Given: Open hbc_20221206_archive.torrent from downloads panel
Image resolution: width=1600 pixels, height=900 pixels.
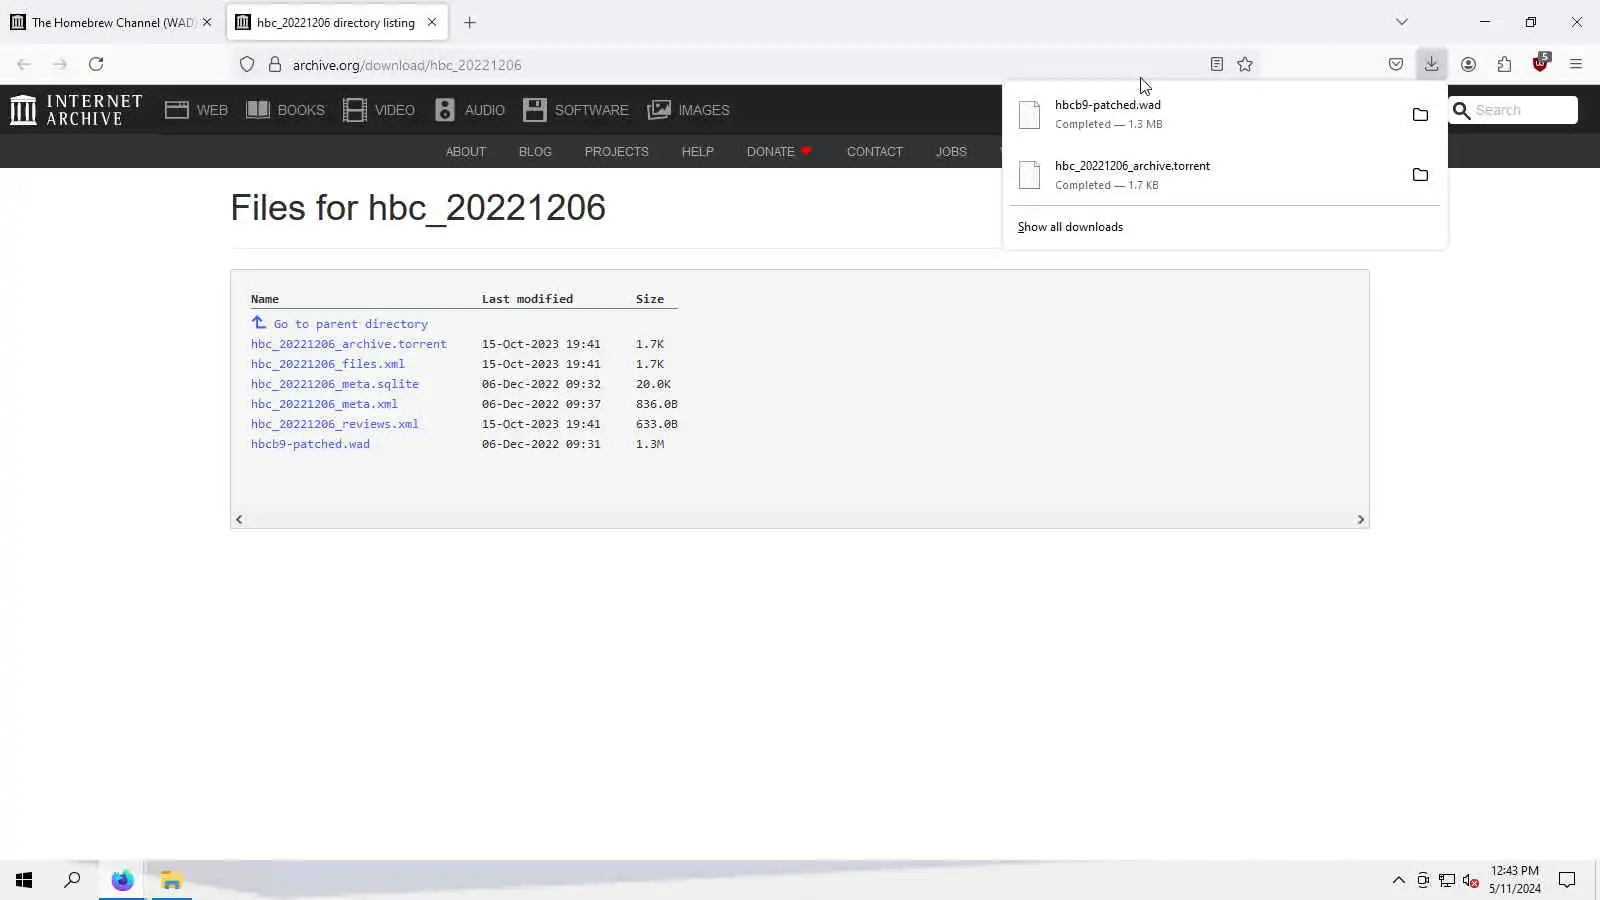Looking at the screenshot, I should [1205, 175].
